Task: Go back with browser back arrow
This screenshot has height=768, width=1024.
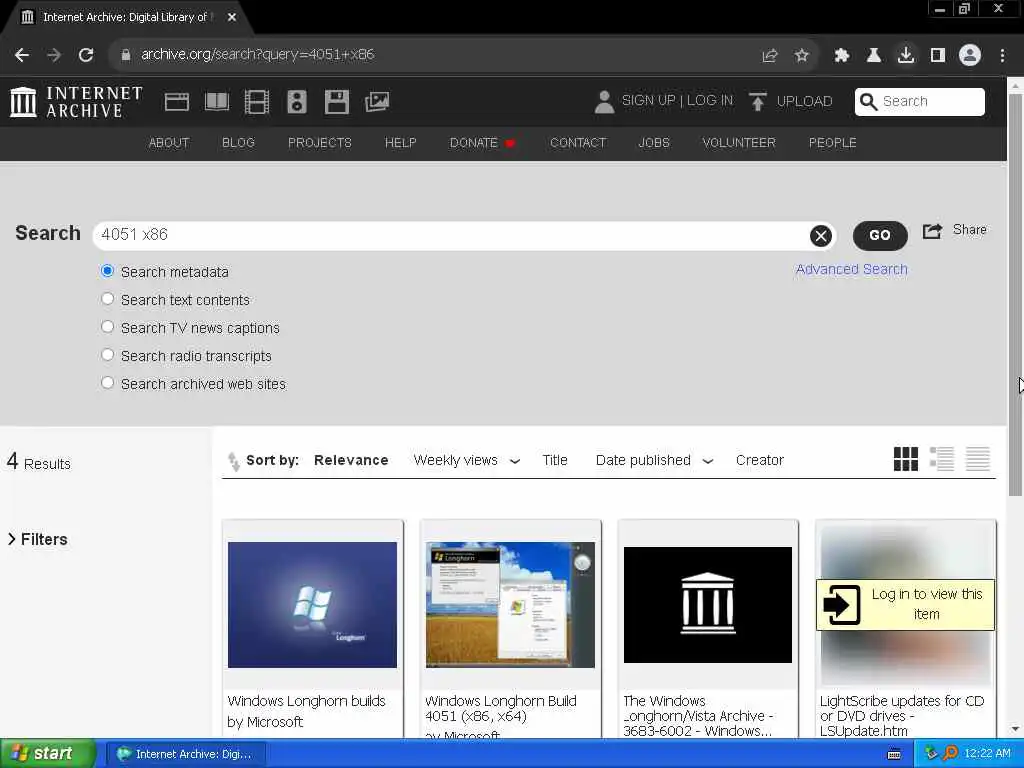Action: (22, 55)
